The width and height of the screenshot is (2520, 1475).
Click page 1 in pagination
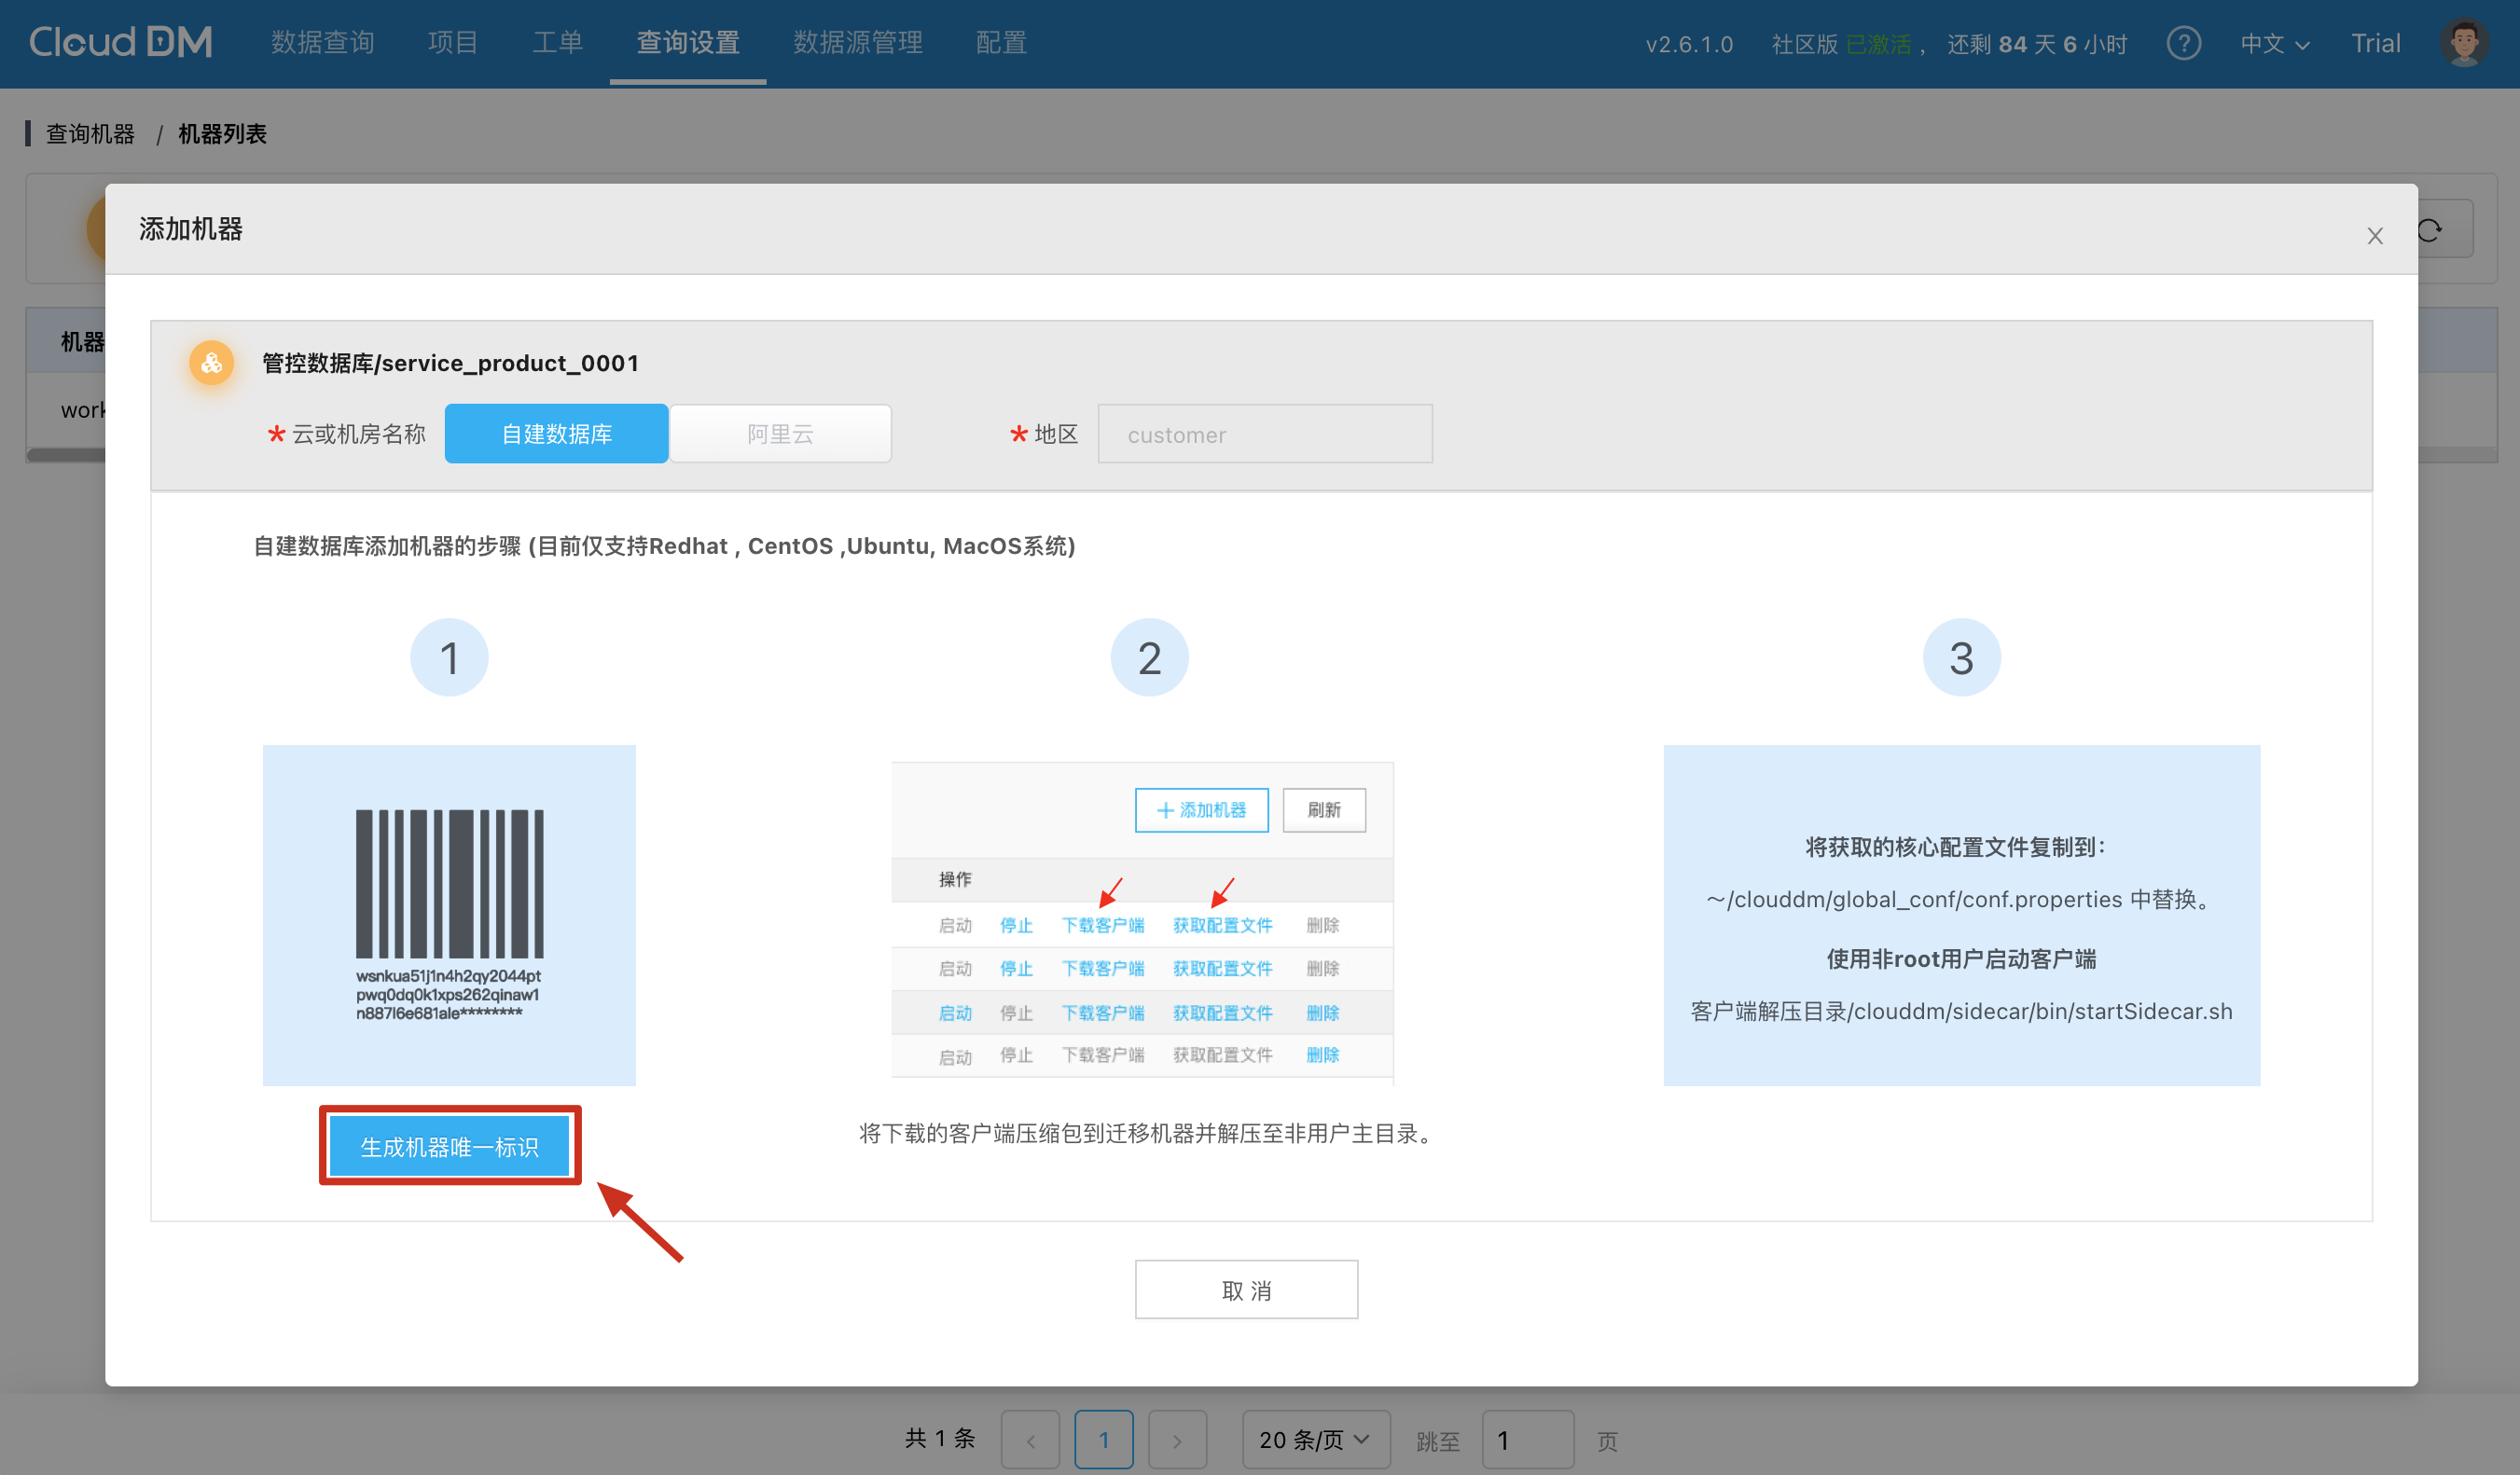tap(1103, 1440)
